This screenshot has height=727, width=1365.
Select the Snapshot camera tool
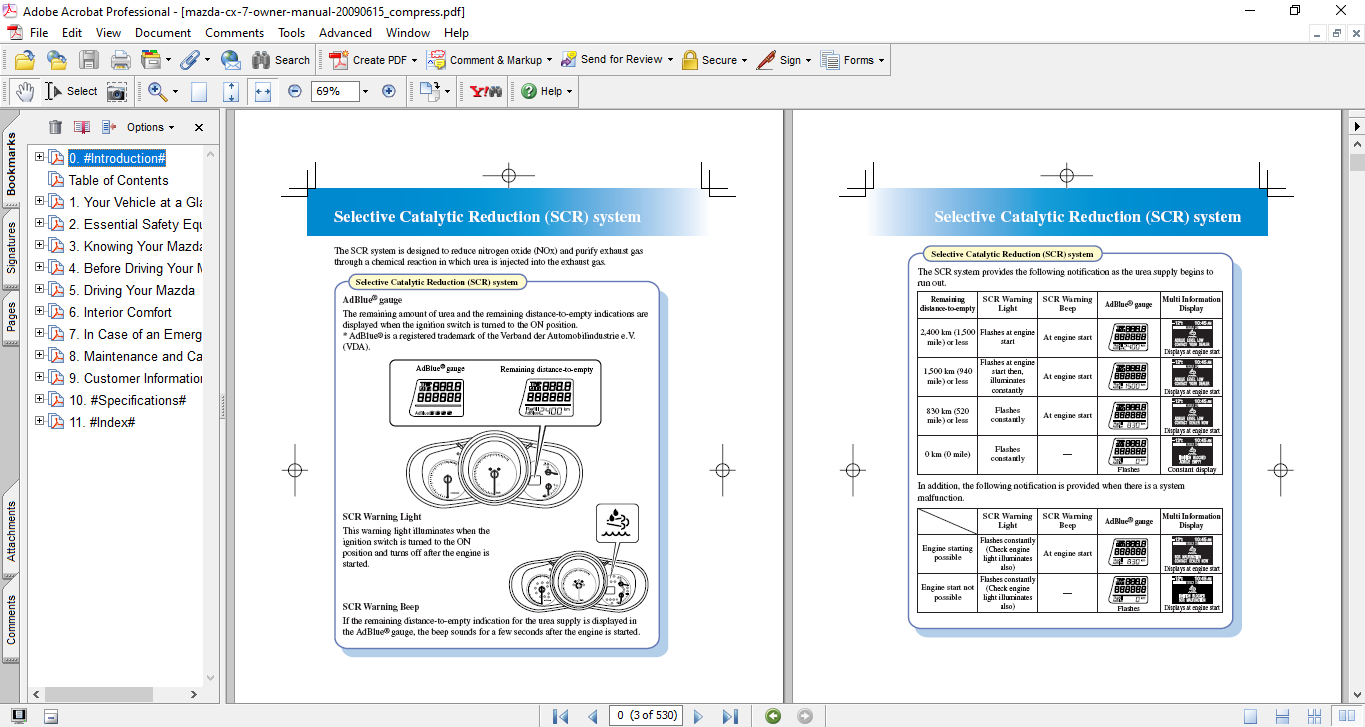(x=117, y=92)
